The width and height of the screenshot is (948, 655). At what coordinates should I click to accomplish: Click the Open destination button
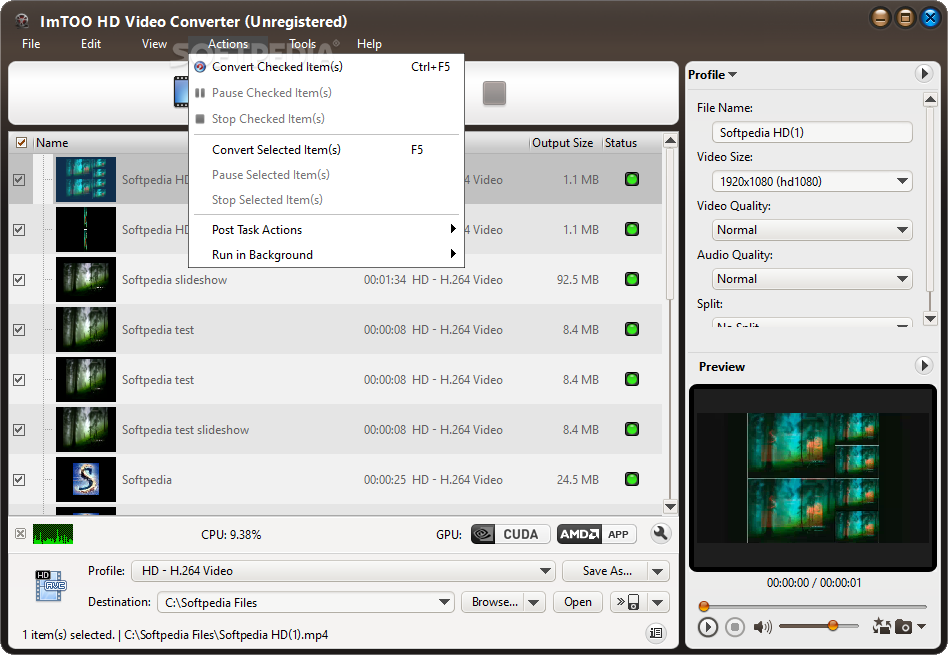[577, 602]
